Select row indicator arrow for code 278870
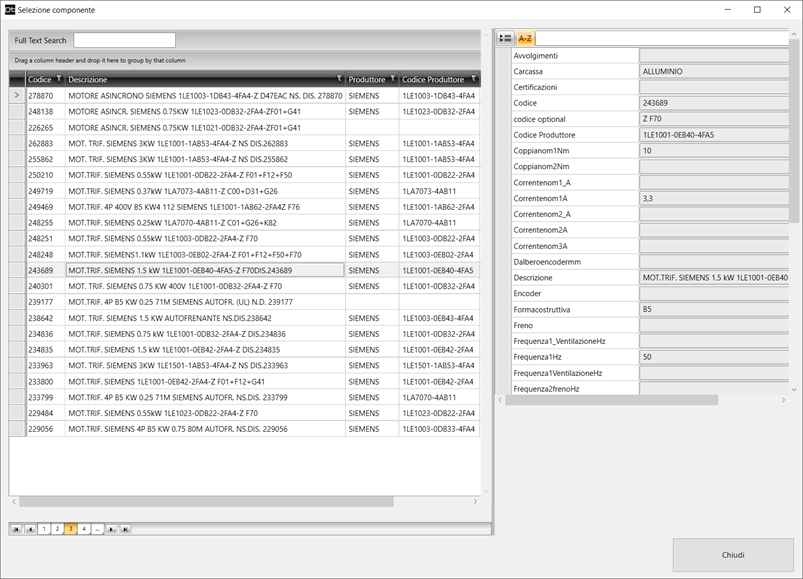 pyautogui.click(x=17, y=95)
